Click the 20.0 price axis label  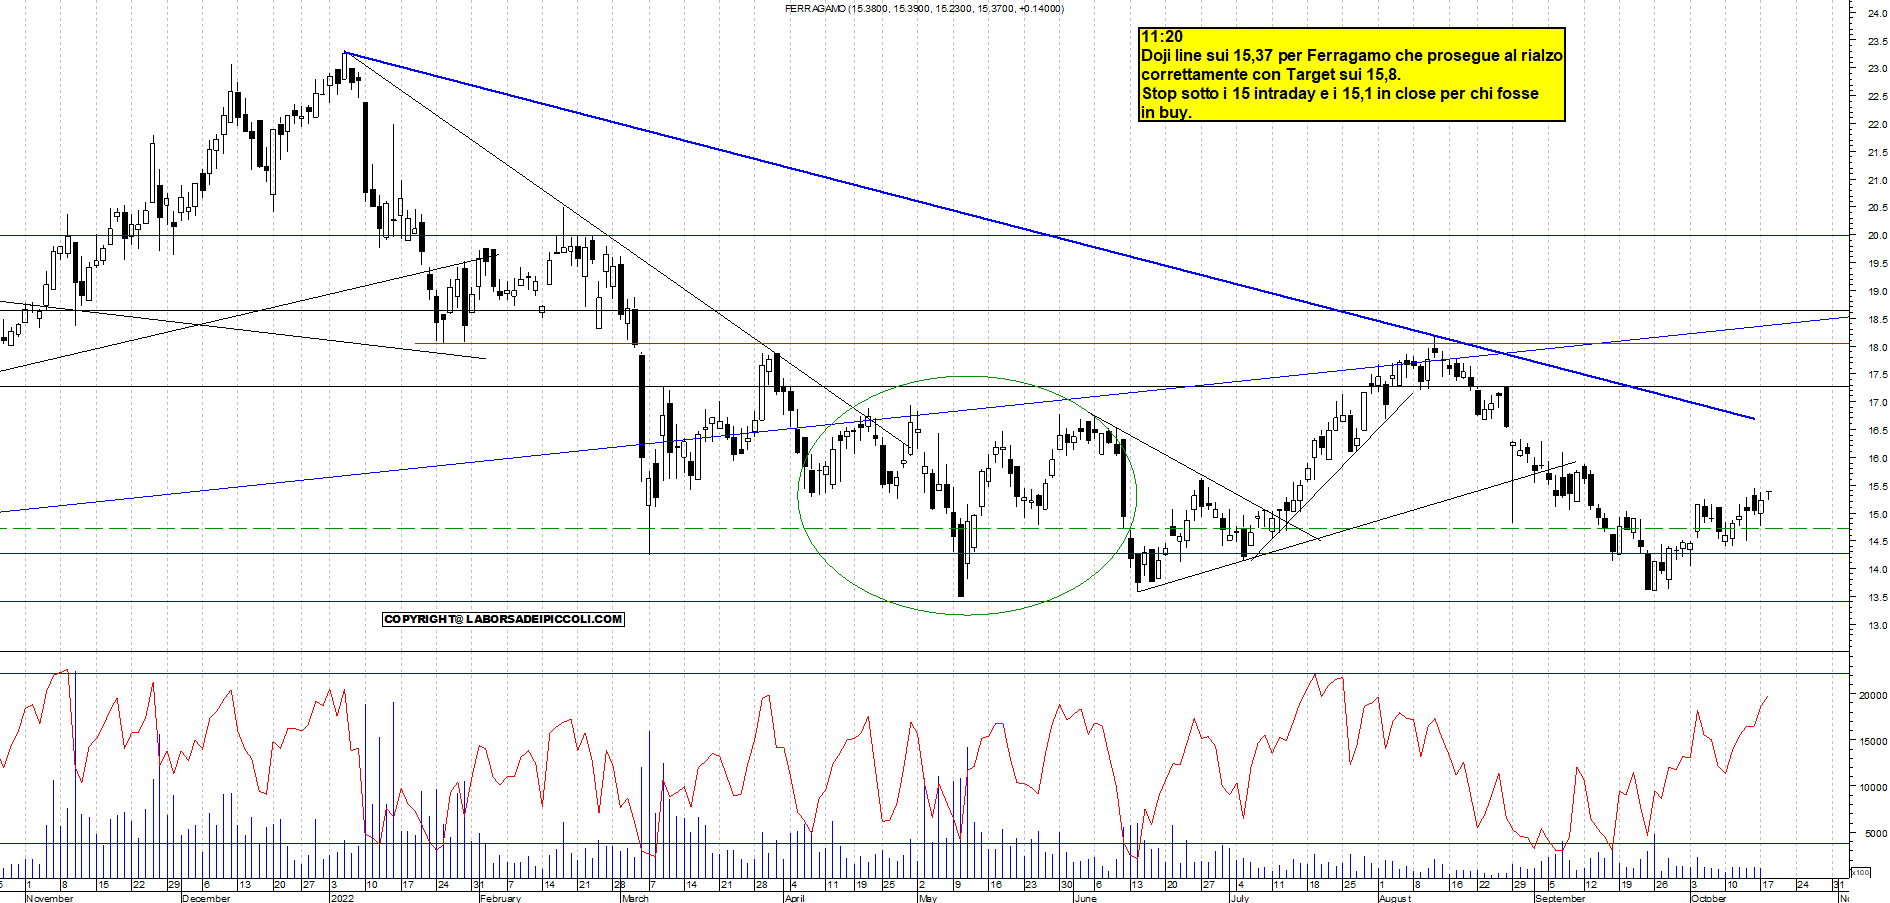[x=1877, y=236]
